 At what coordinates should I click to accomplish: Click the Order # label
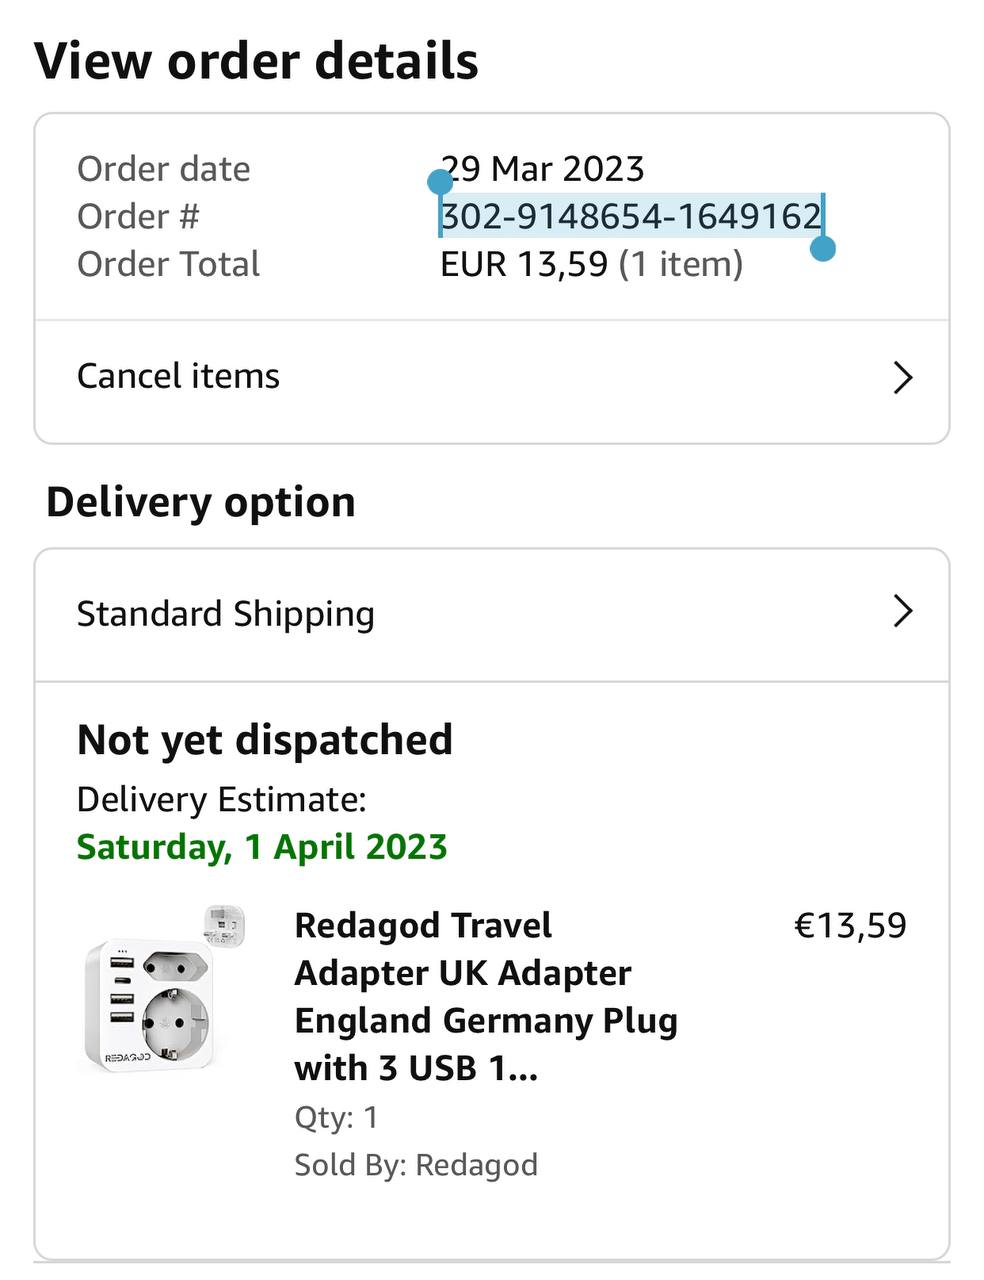(138, 217)
